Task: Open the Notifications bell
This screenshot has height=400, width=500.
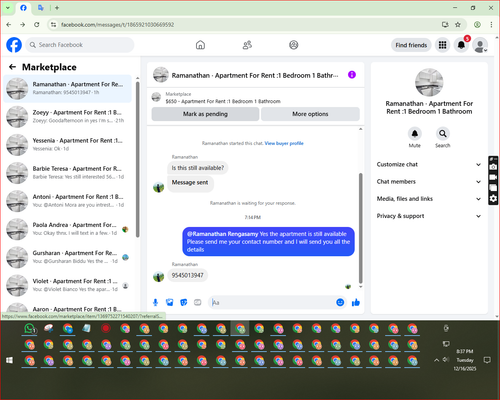Action: tap(461, 45)
